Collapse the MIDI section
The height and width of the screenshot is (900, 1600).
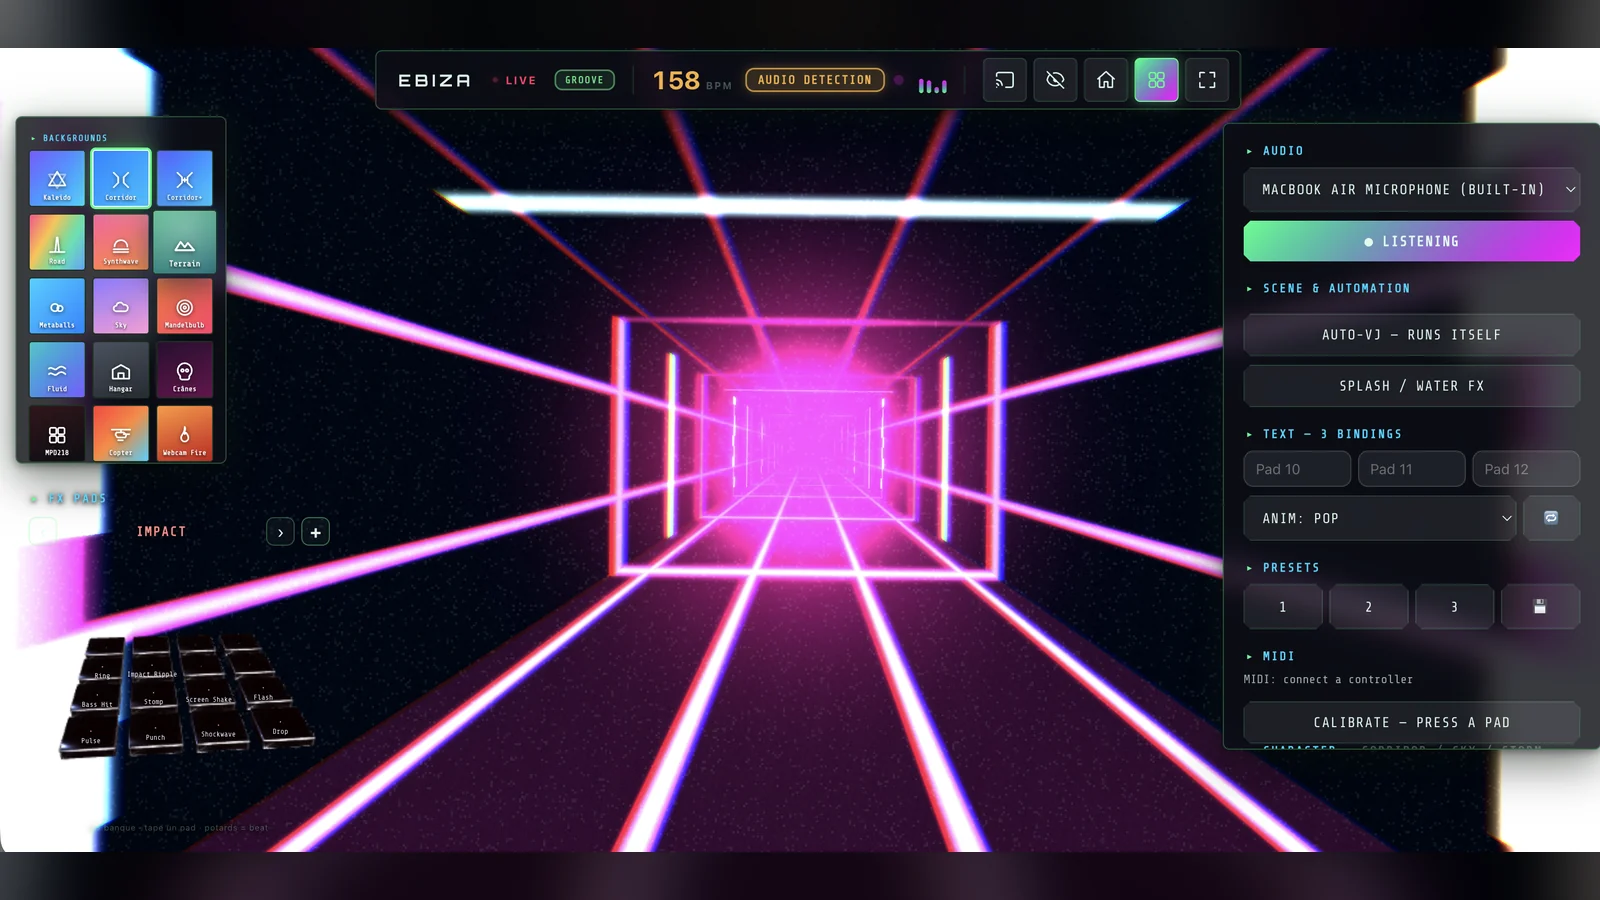[x=1271, y=656]
